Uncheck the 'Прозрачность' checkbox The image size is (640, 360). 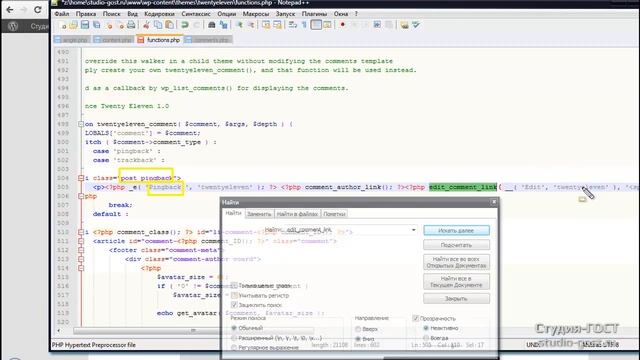click(x=416, y=318)
